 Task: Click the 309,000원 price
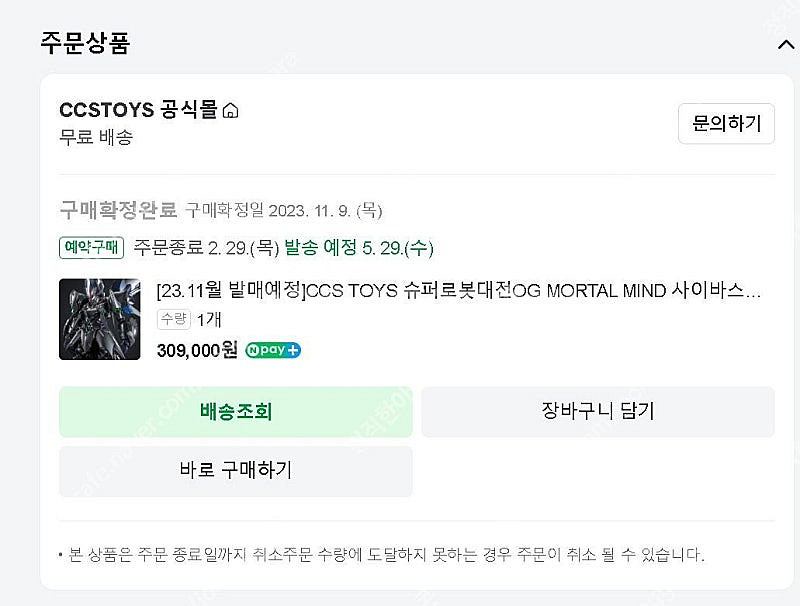pyautogui.click(x=197, y=350)
